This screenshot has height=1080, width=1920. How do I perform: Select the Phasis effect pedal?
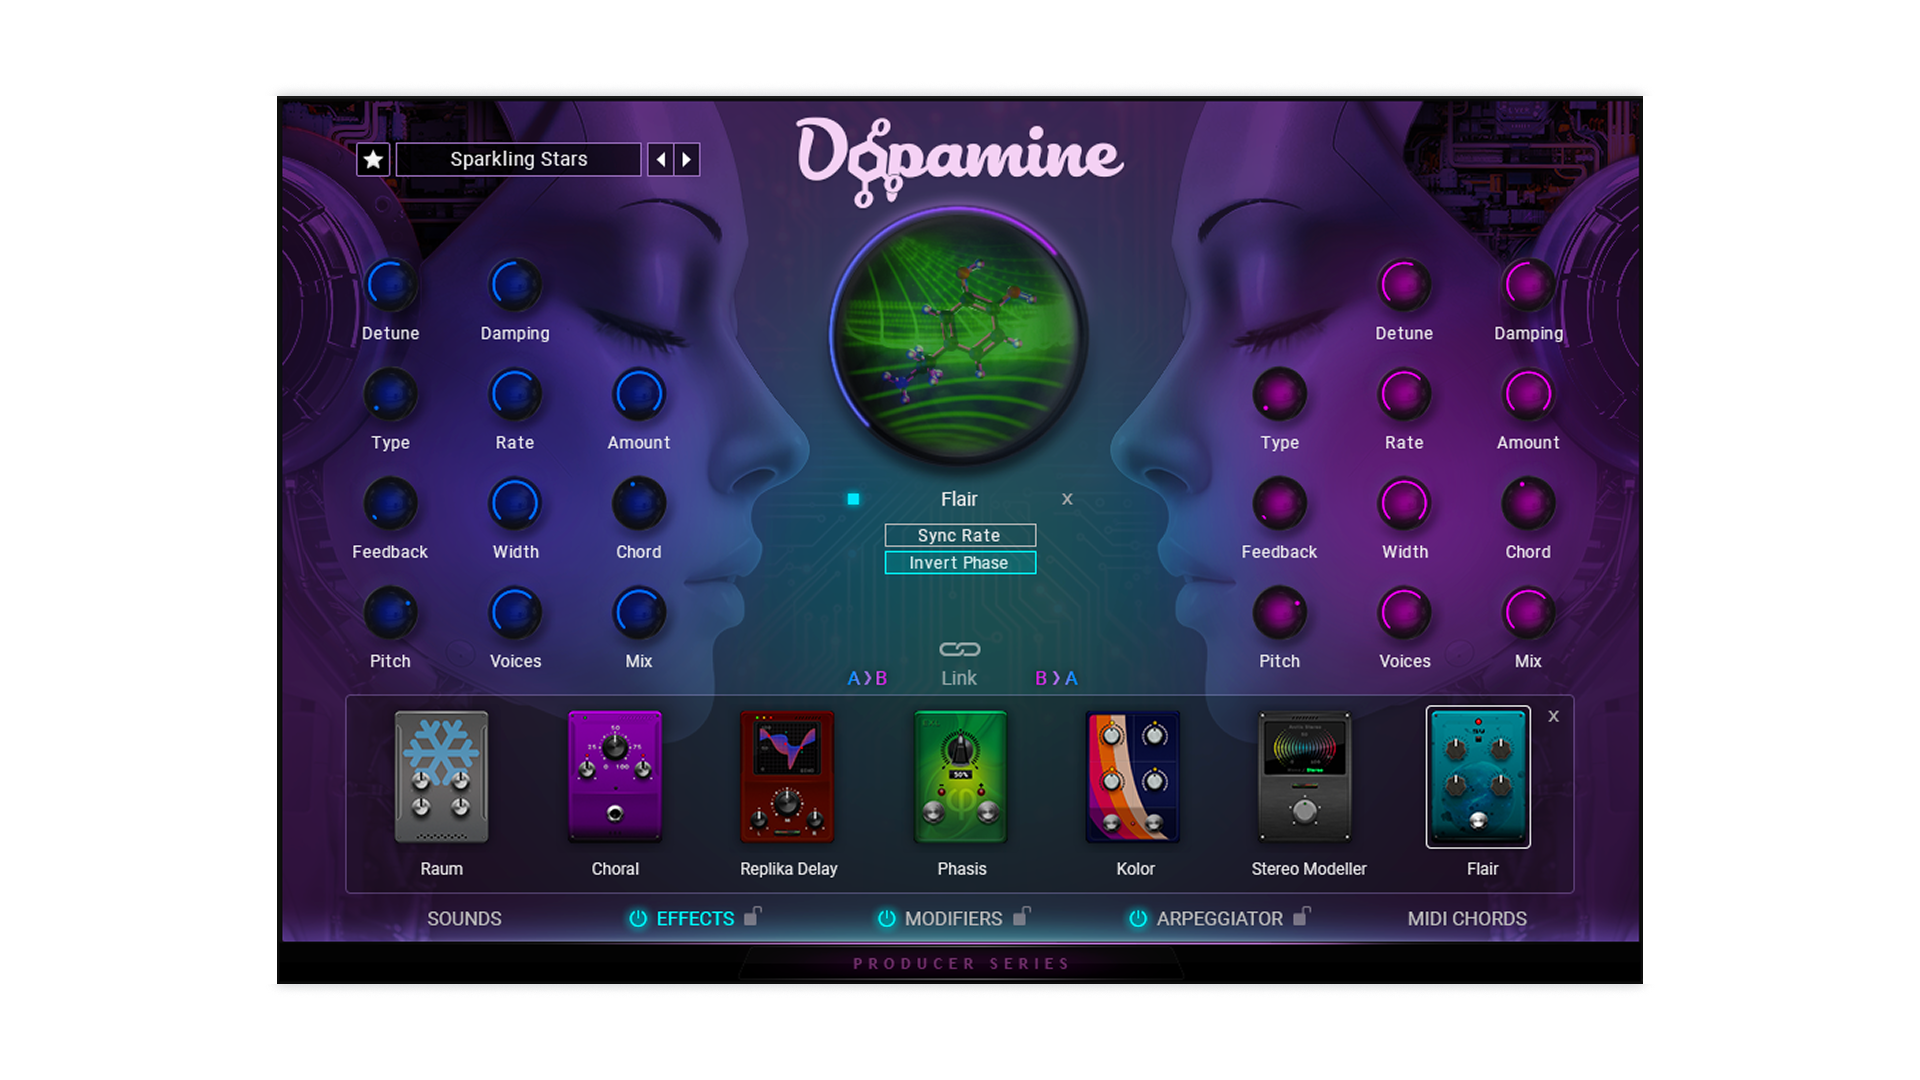pos(960,777)
